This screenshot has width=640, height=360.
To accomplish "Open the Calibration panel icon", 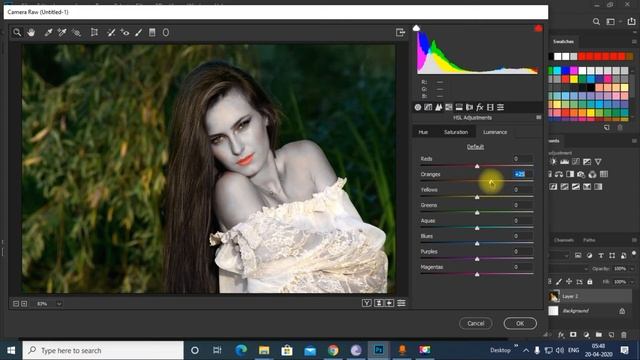I will (490, 107).
